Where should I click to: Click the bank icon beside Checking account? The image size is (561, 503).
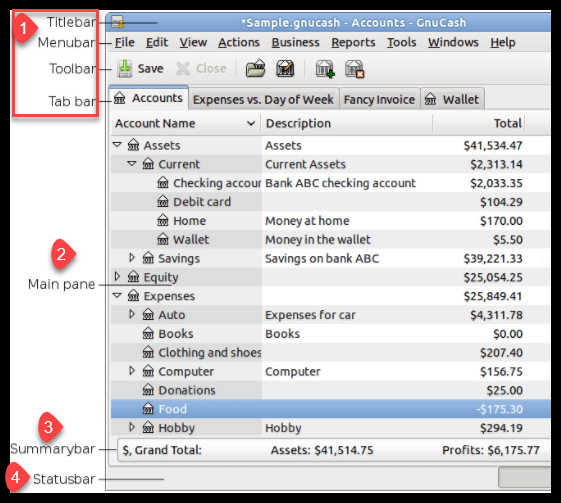point(163,183)
